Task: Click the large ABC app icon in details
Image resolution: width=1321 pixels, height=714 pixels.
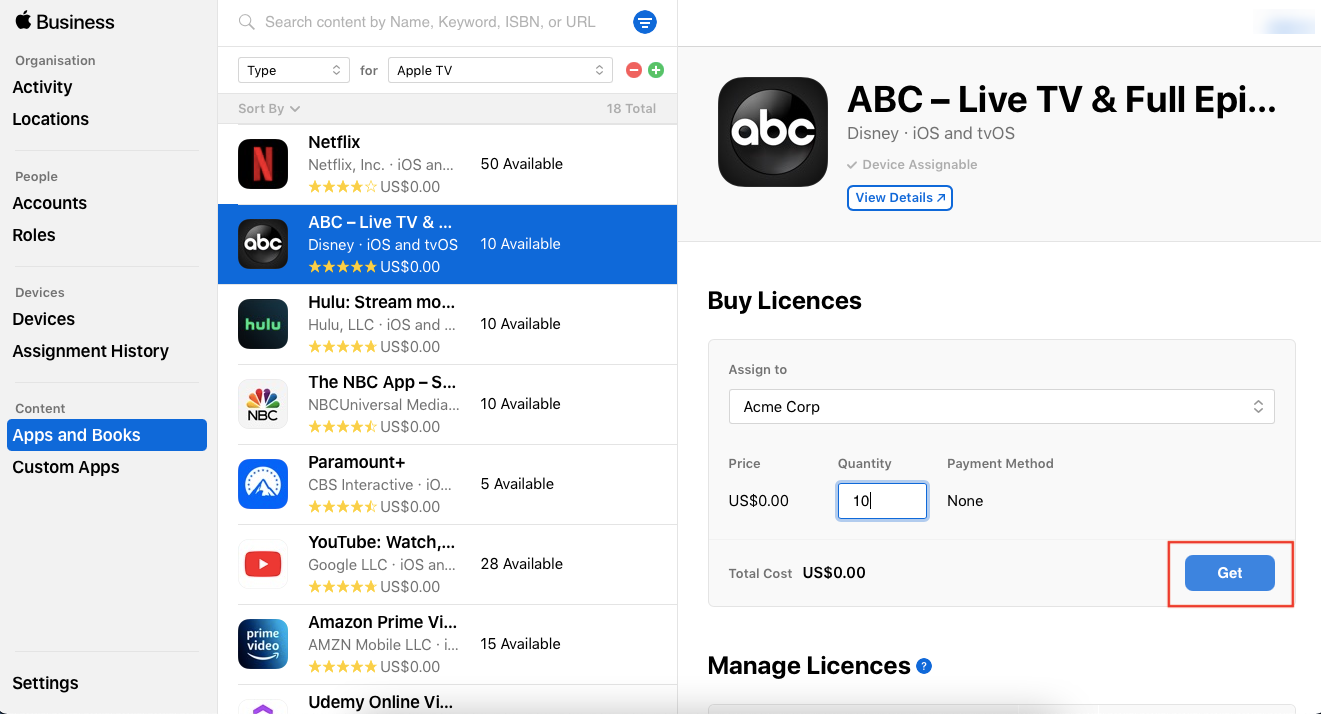Action: click(x=773, y=132)
